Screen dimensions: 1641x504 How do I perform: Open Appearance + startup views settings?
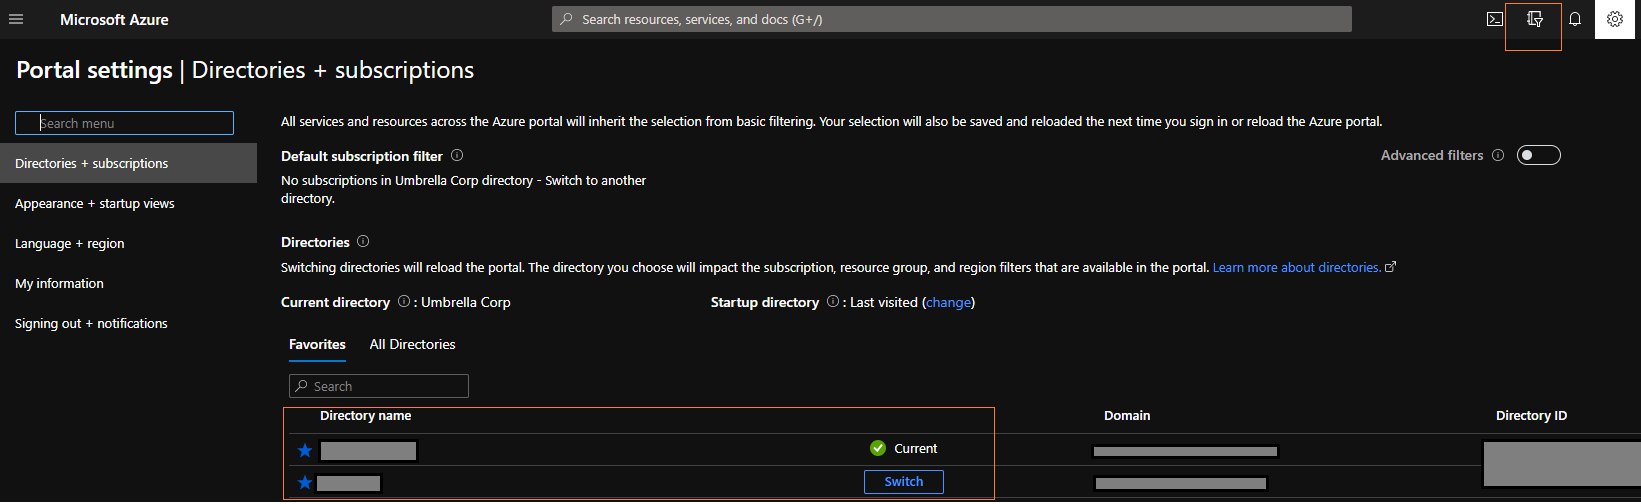pyautogui.click(x=128, y=203)
